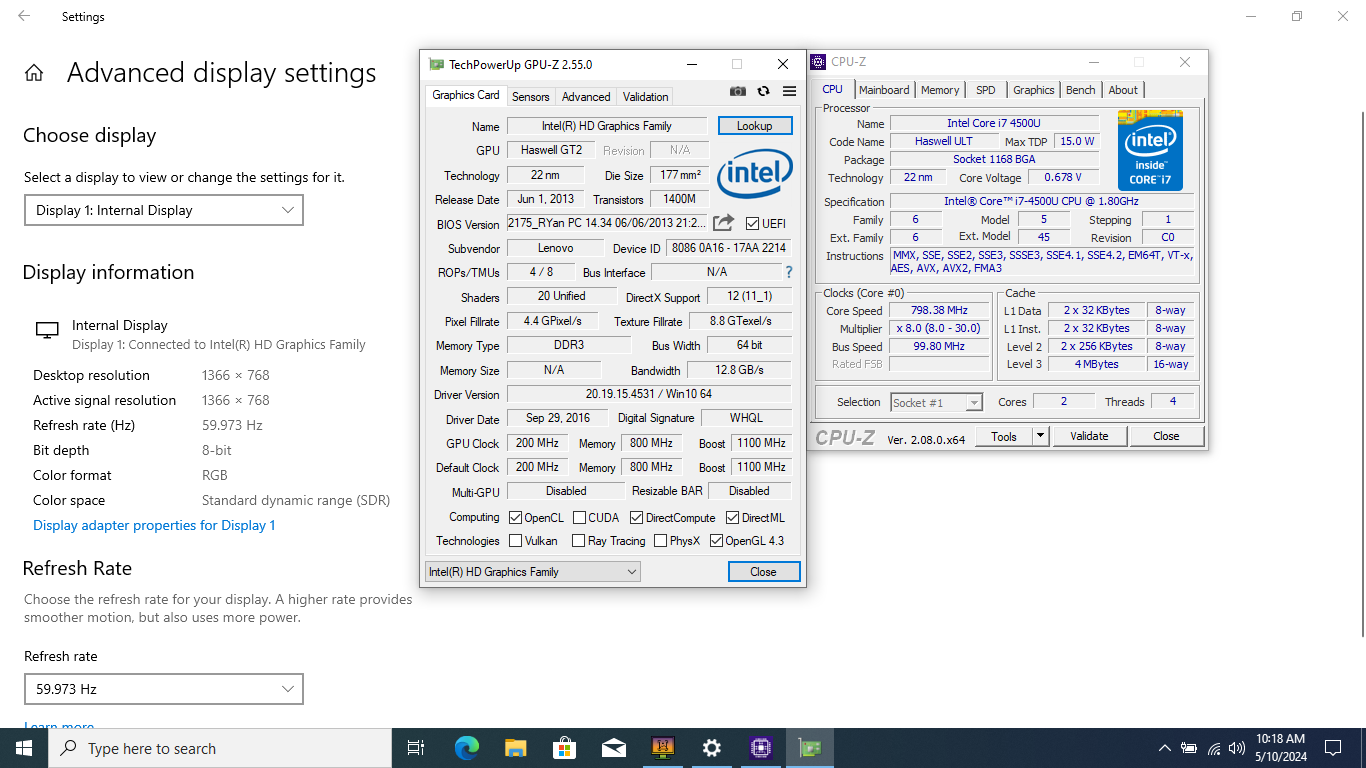Toggle the Ray Tracing checkbox

(578, 541)
